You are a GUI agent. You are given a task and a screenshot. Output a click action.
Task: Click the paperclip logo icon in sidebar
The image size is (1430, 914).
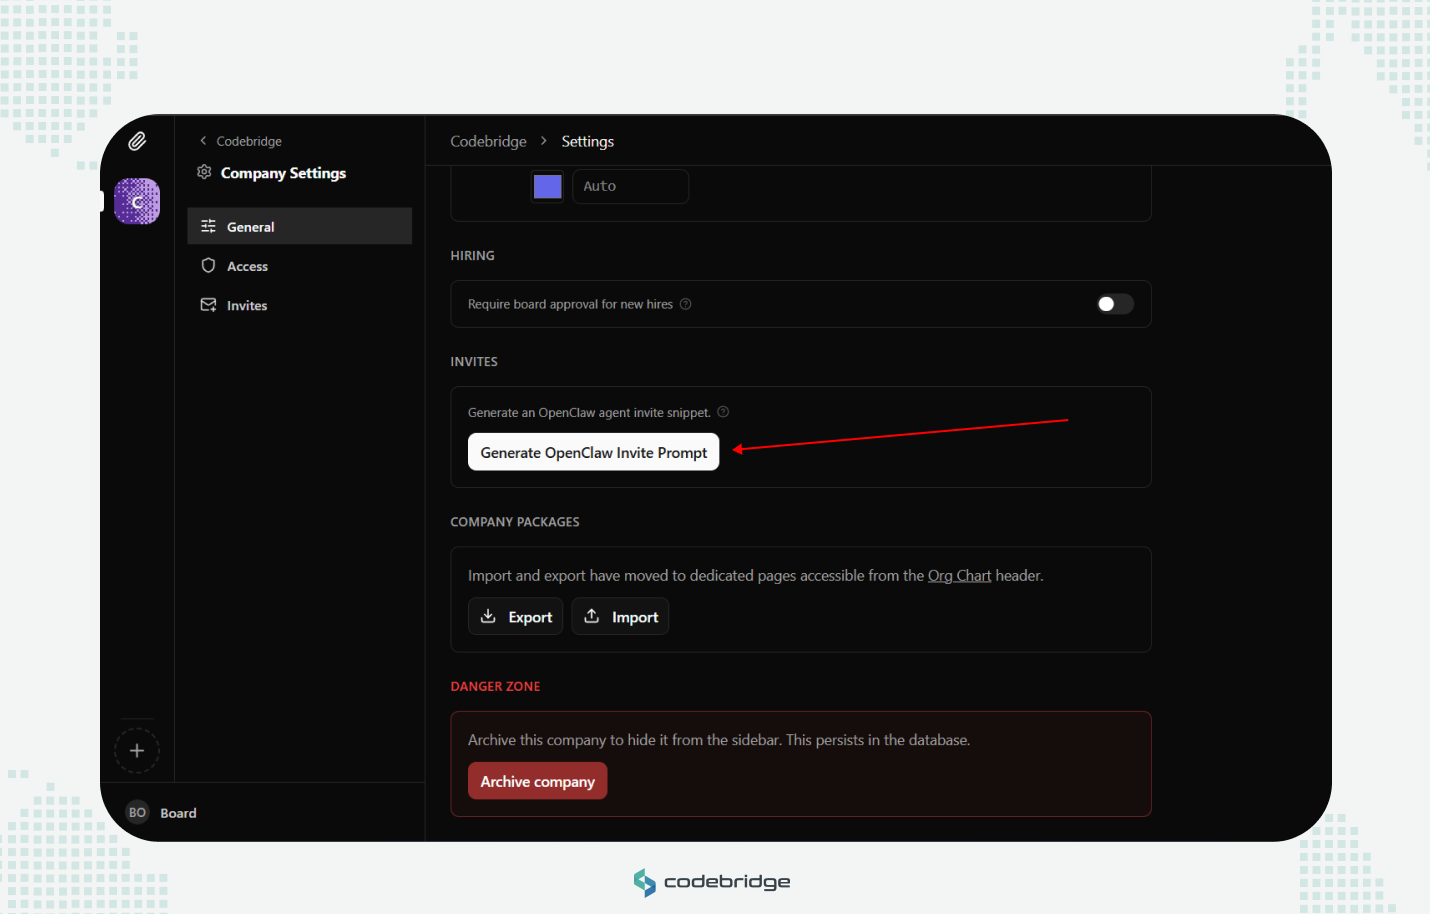point(137,141)
